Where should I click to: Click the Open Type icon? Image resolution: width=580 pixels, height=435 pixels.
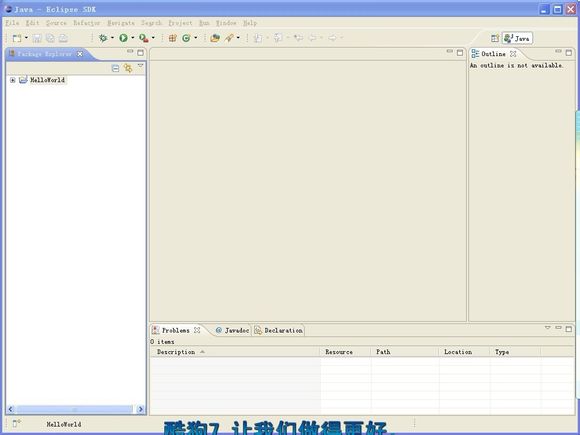tap(215, 38)
